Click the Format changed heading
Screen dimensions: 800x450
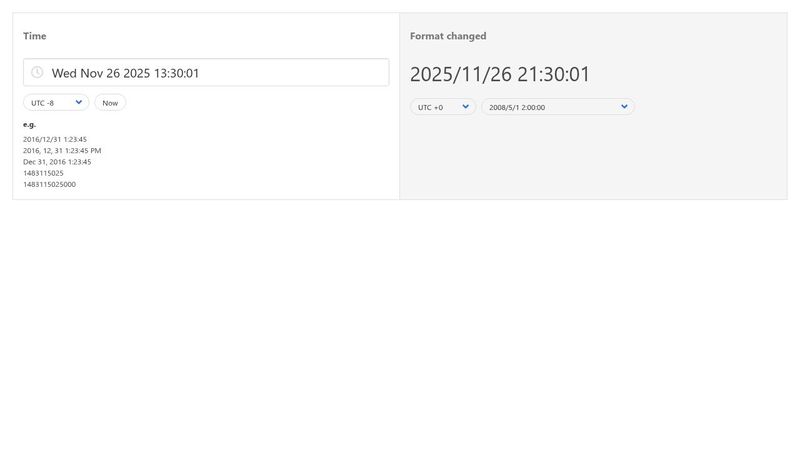(448, 36)
